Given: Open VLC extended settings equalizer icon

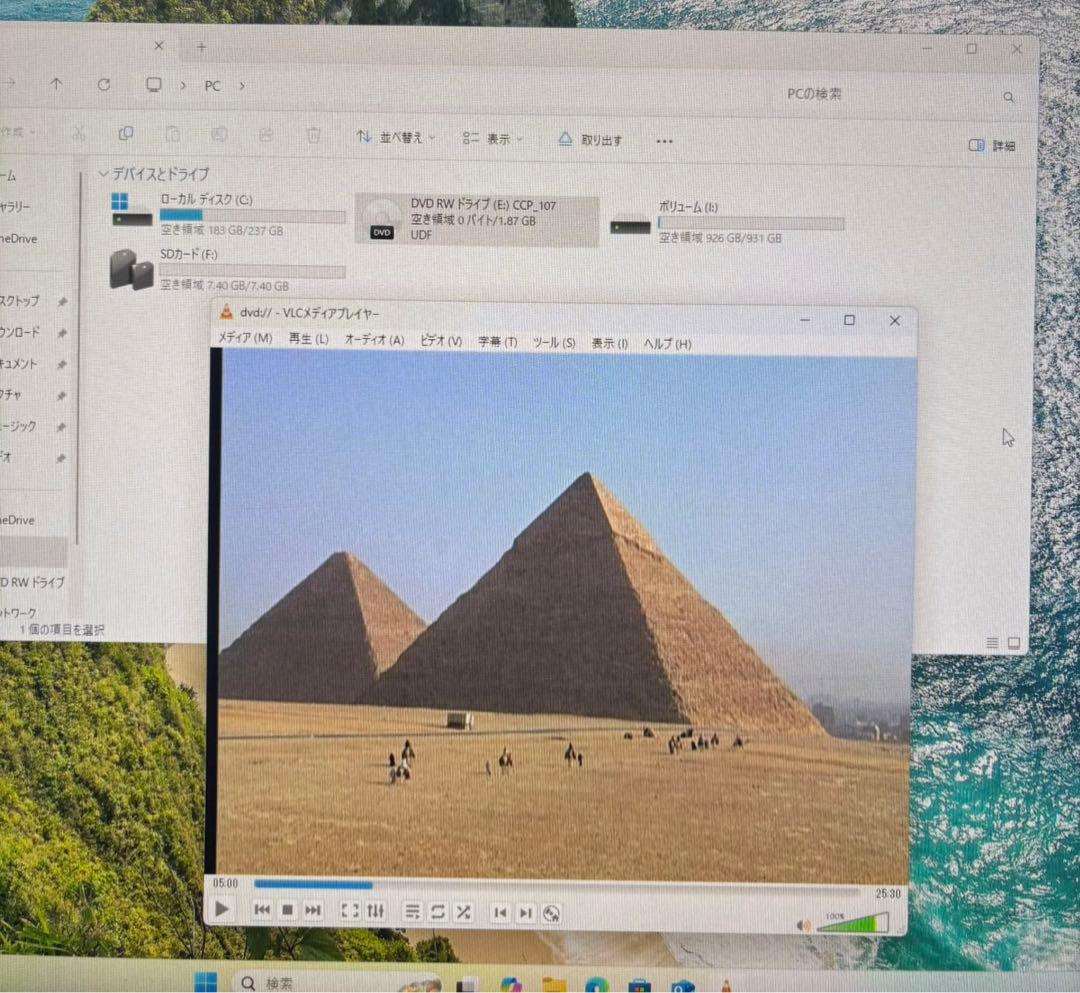Looking at the screenshot, I should click(376, 910).
